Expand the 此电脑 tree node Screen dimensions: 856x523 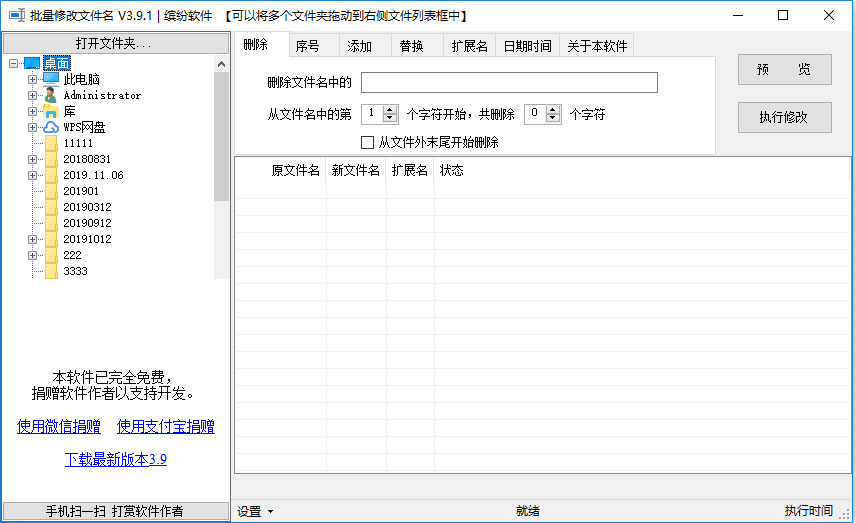[x=32, y=79]
